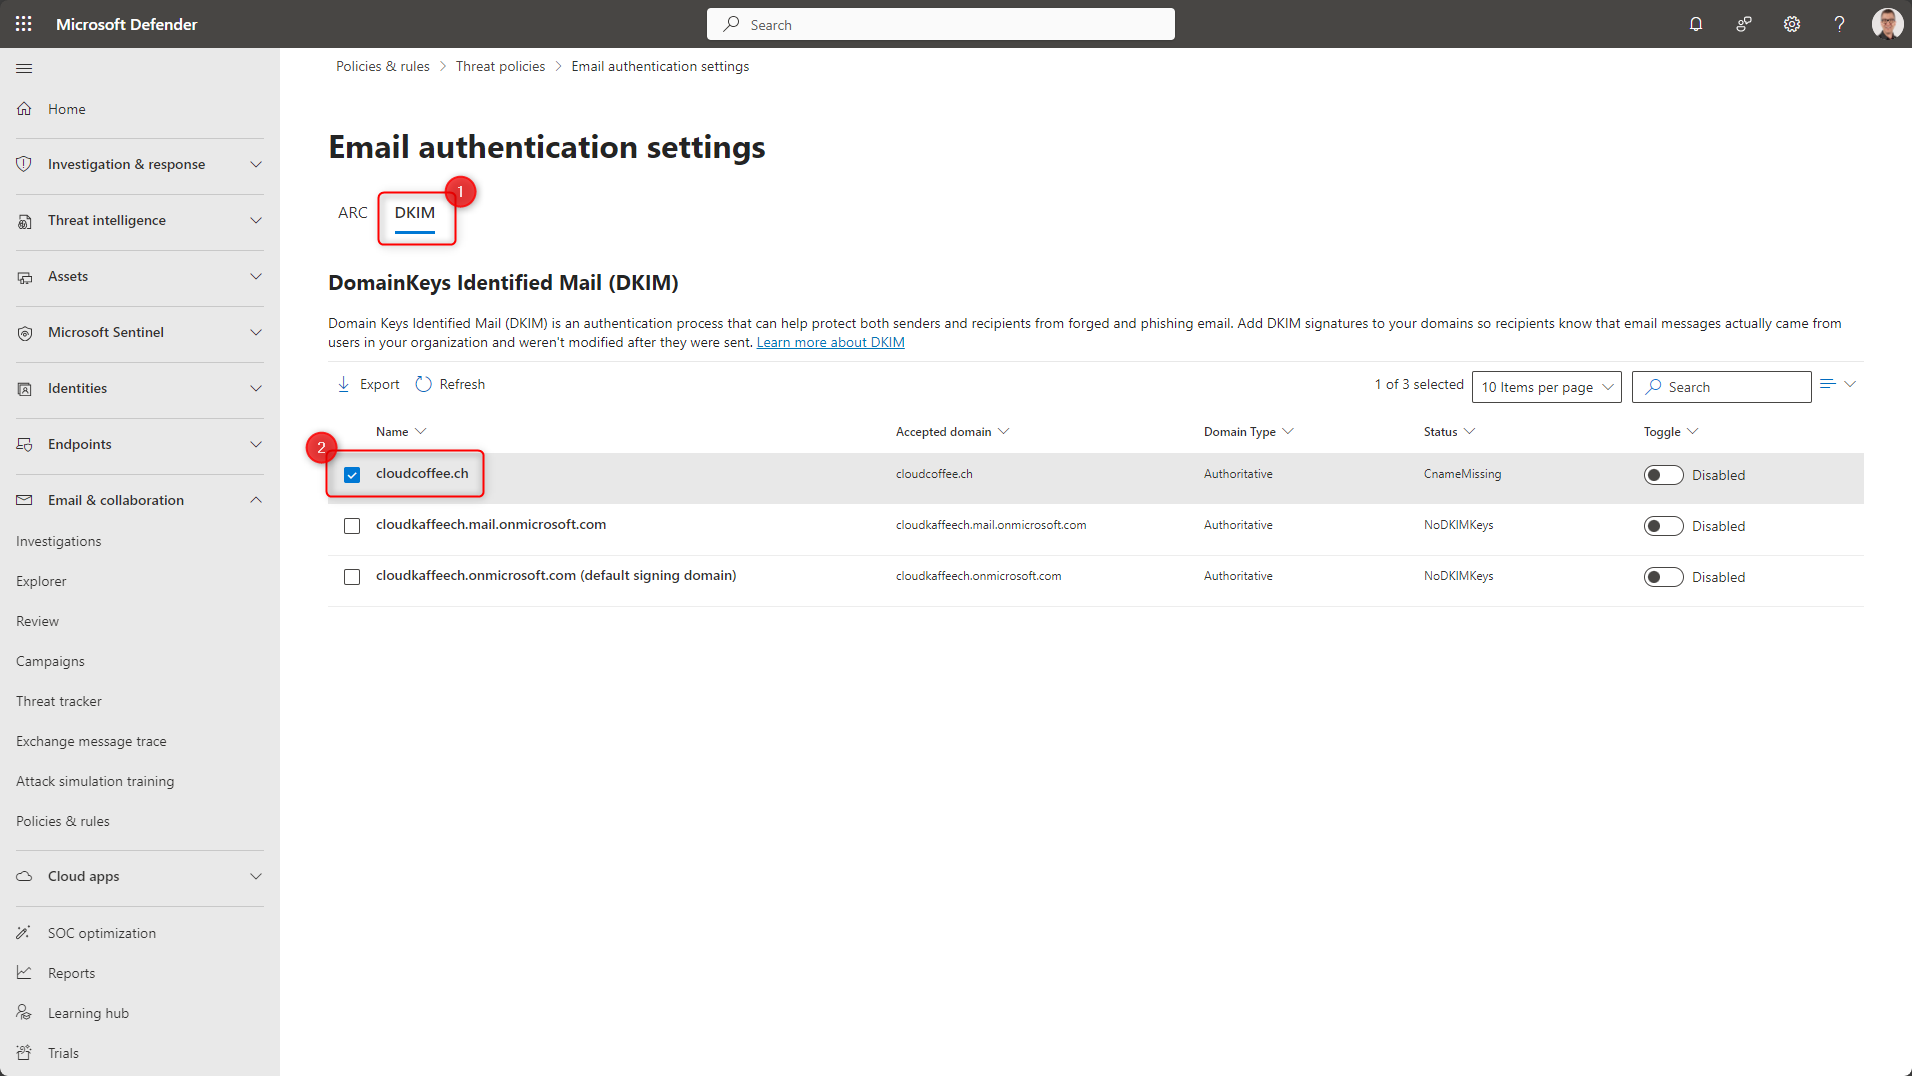Click the notifications bell icon
Screen dimensions: 1912x1076
[1696, 24]
